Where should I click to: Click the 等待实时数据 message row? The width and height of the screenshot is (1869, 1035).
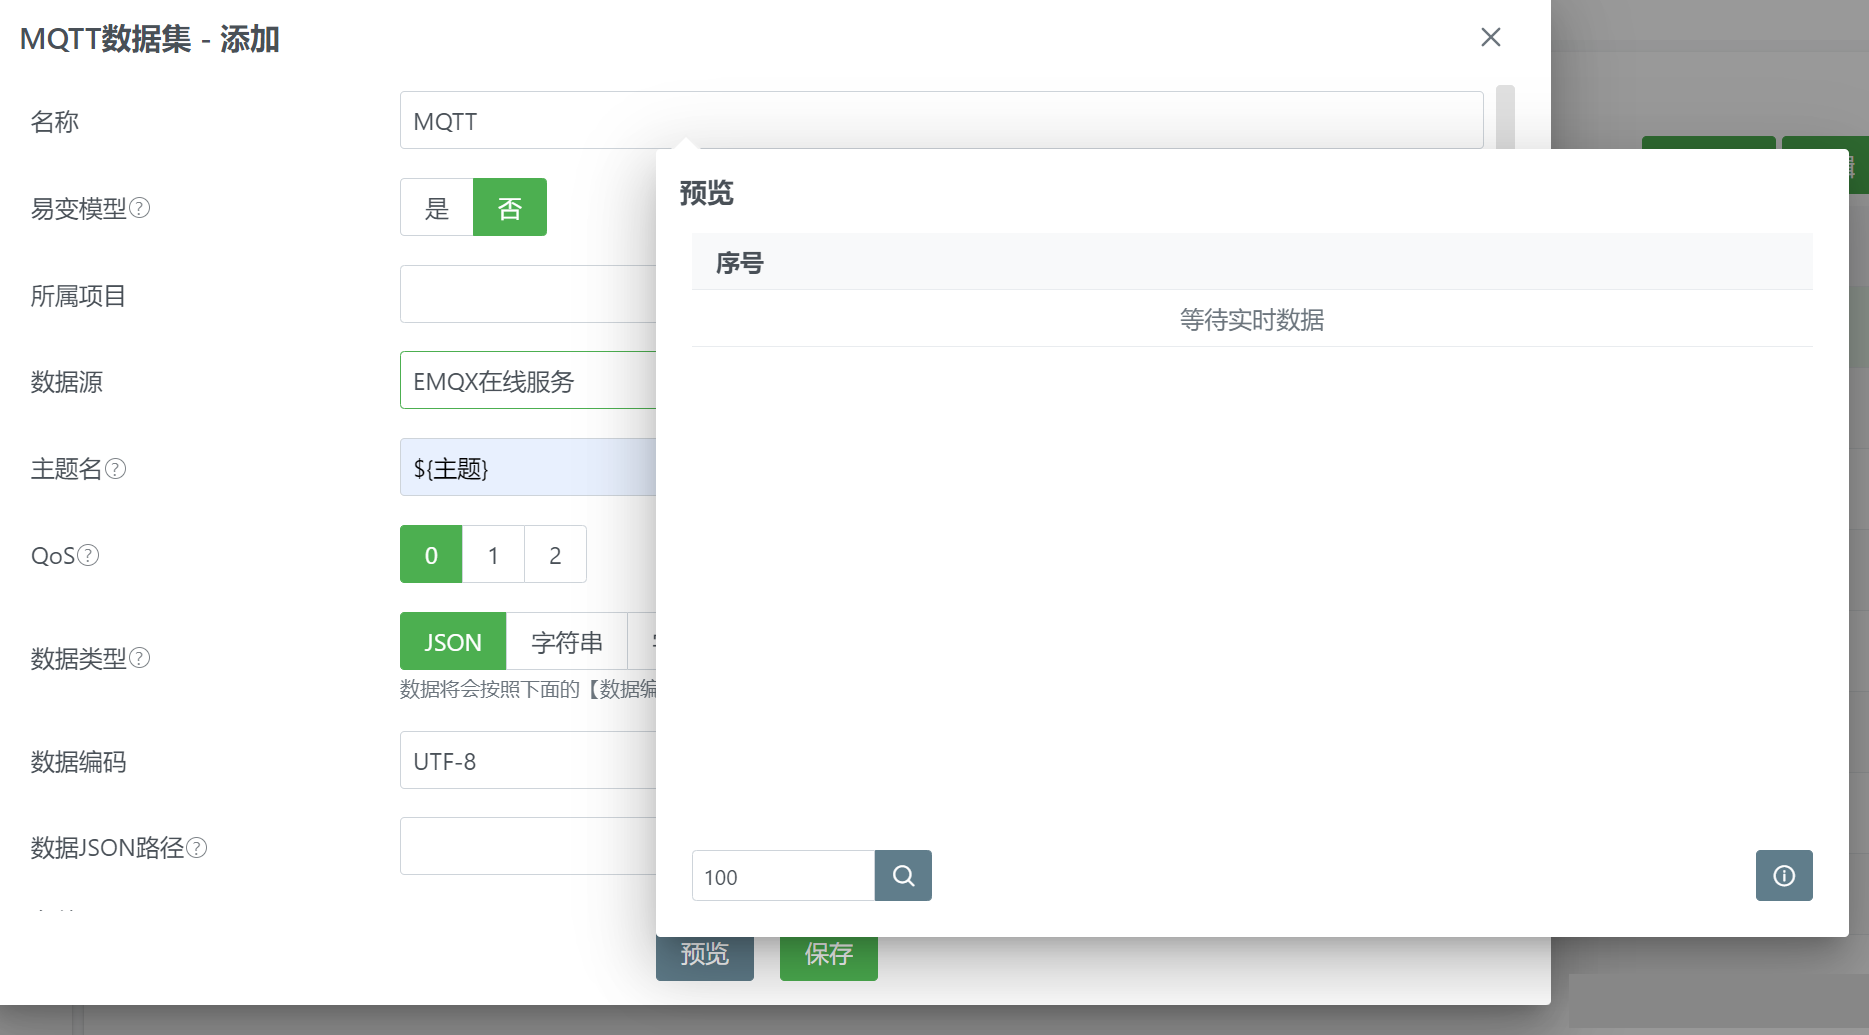[1252, 319]
